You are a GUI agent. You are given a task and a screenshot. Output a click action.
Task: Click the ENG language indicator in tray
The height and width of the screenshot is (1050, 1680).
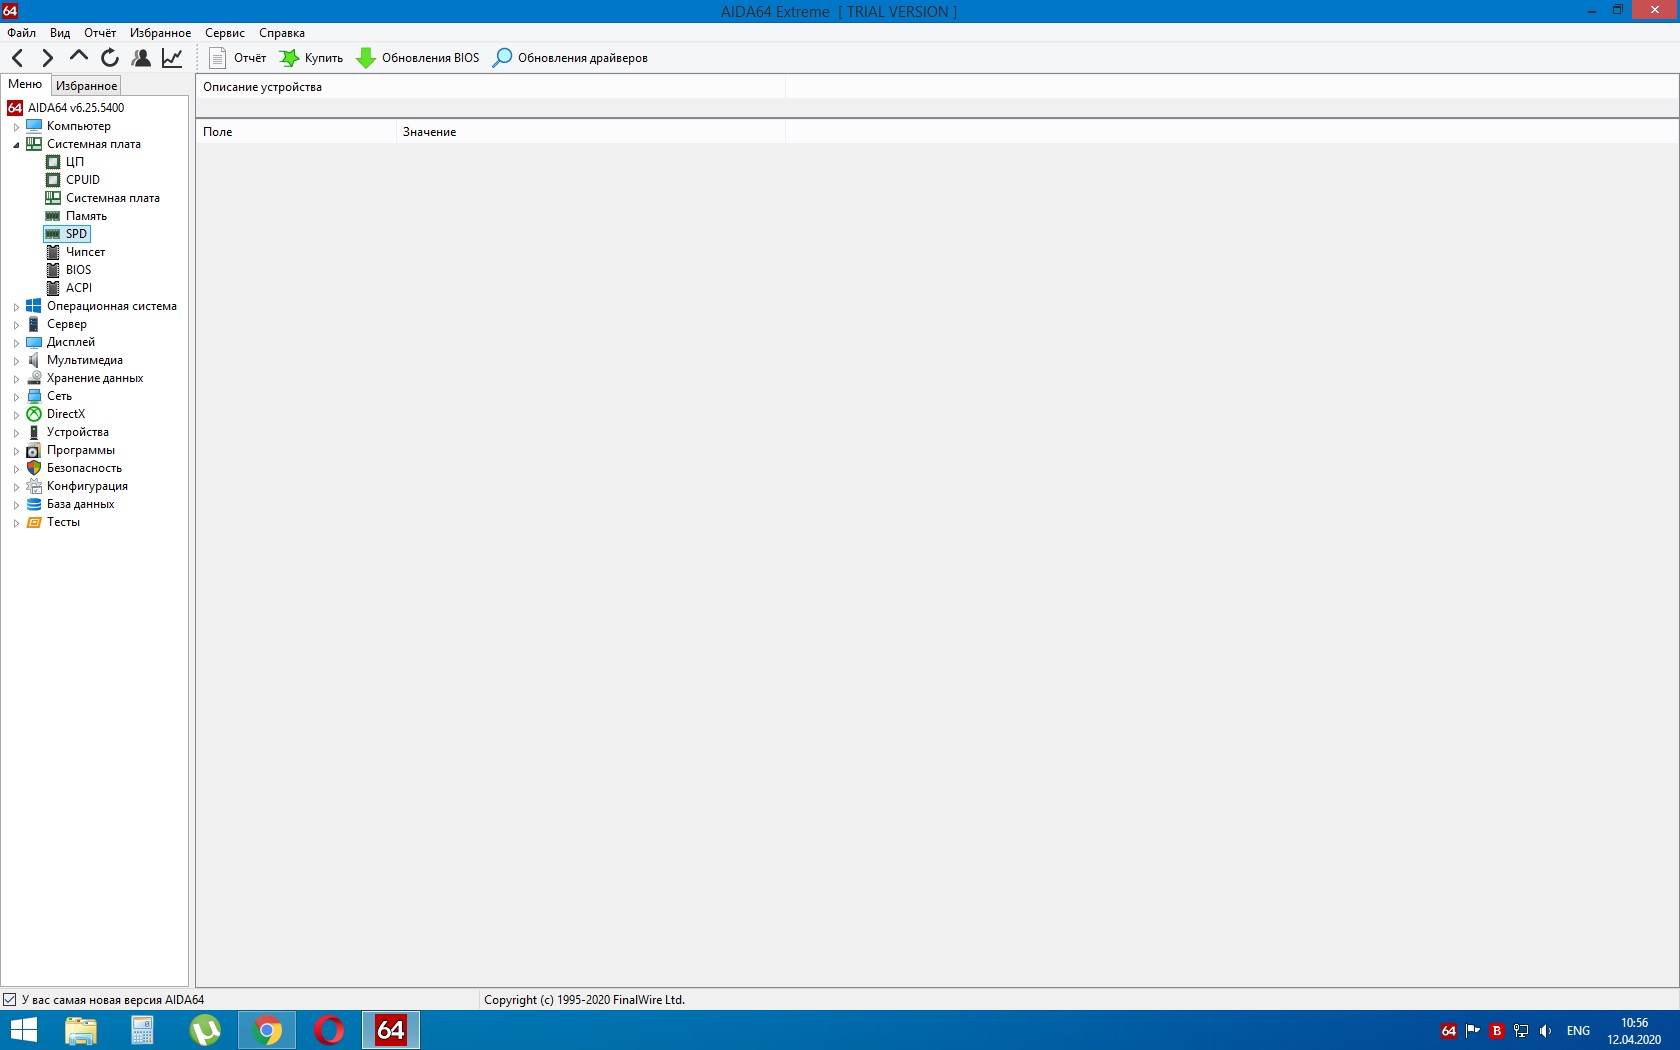point(1578,1031)
